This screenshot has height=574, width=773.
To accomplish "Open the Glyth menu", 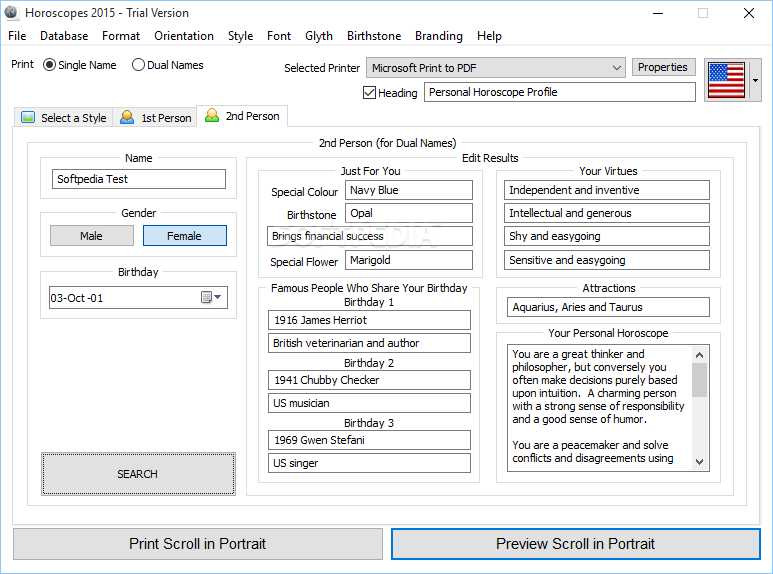I will [319, 36].
